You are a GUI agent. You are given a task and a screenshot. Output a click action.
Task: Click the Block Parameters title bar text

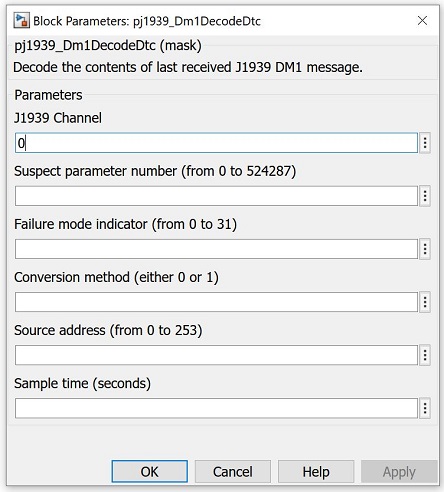tap(147, 21)
